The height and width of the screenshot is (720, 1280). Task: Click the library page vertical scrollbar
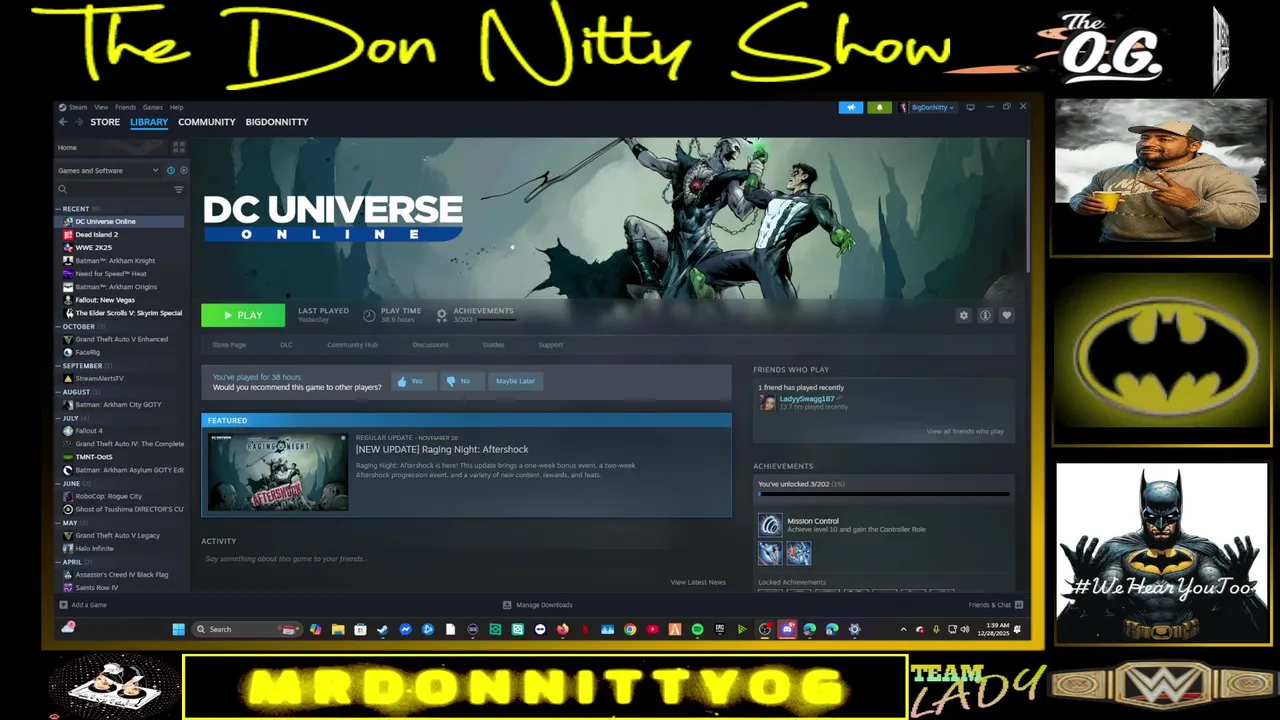pyautogui.click(x=1027, y=205)
